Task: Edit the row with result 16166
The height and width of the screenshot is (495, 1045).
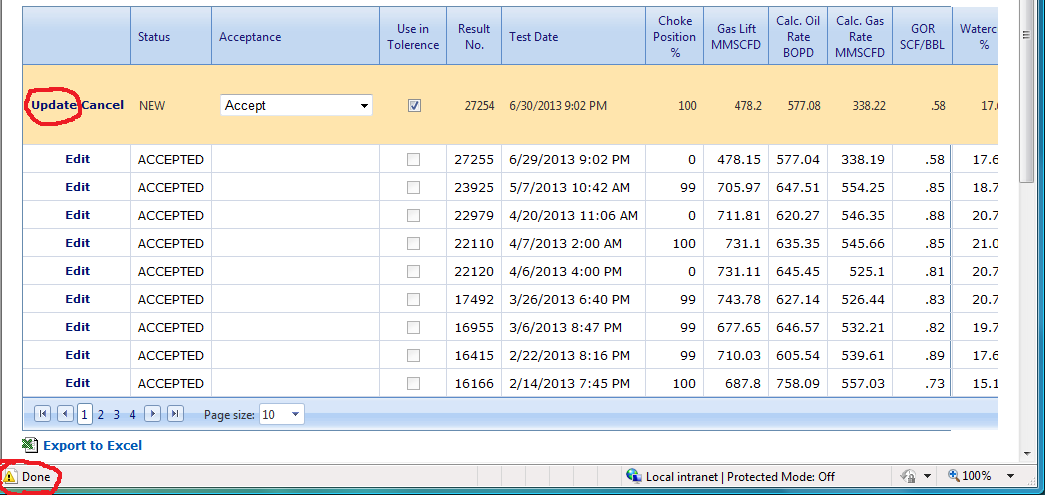Action: pyautogui.click(x=77, y=383)
